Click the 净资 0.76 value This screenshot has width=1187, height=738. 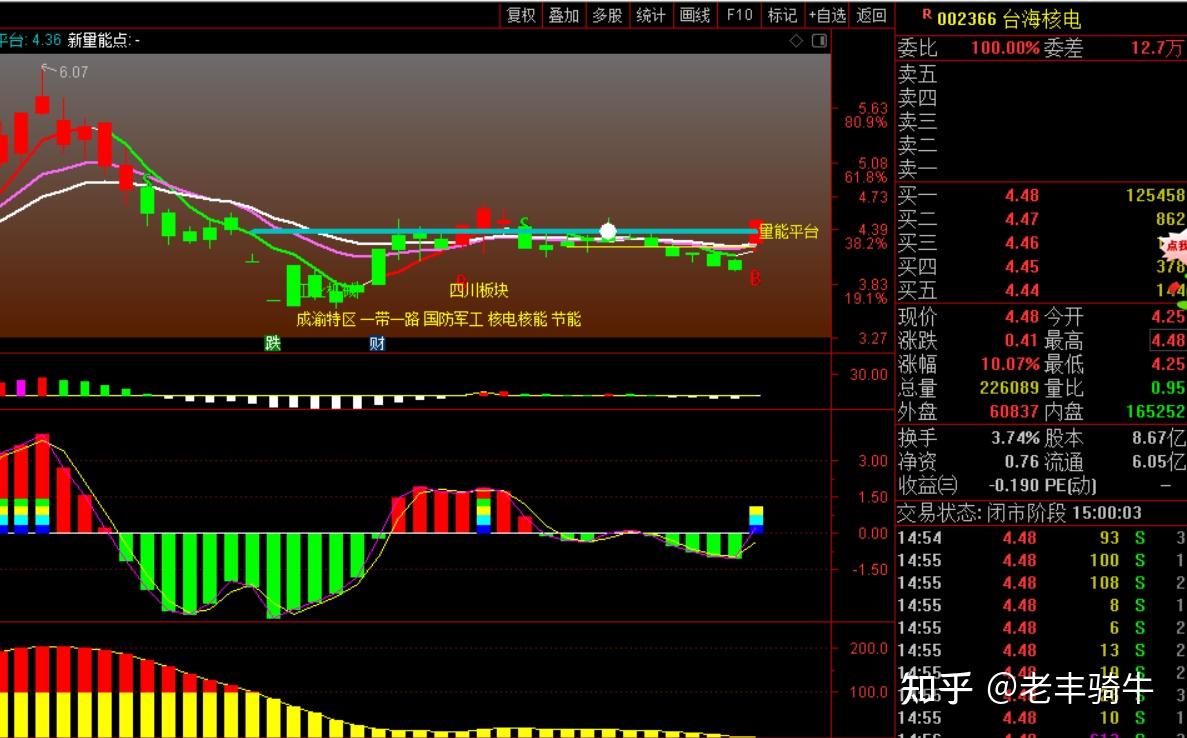[1022, 462]
